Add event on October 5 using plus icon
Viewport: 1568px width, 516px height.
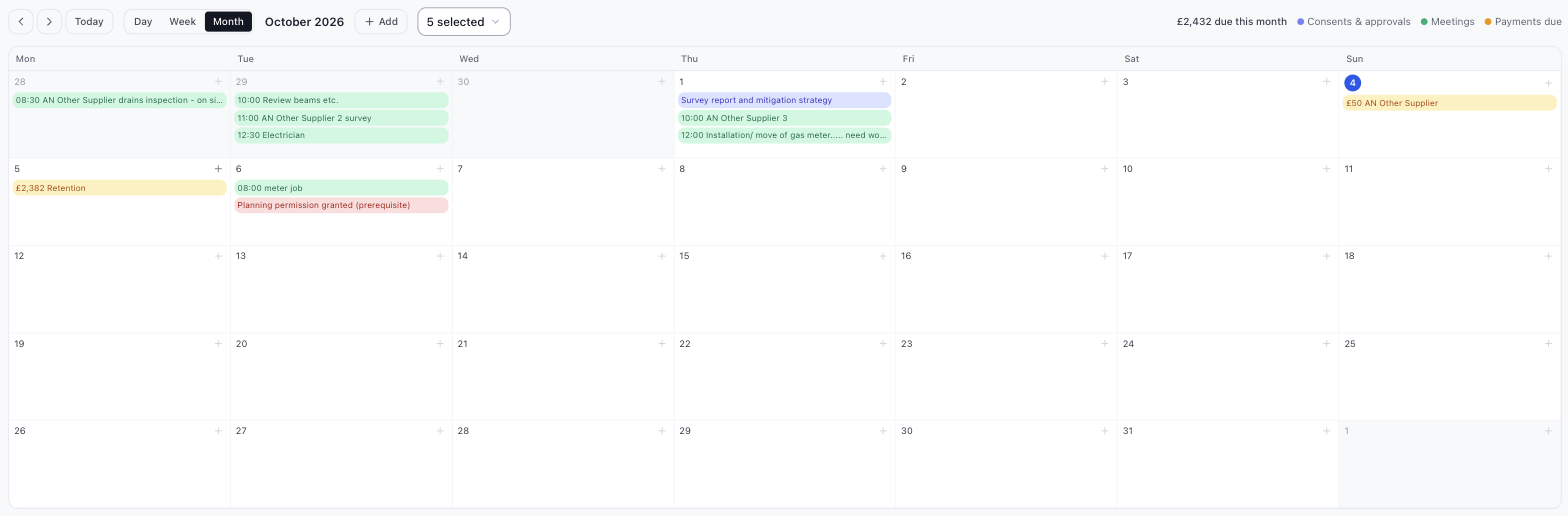[218, 169]
